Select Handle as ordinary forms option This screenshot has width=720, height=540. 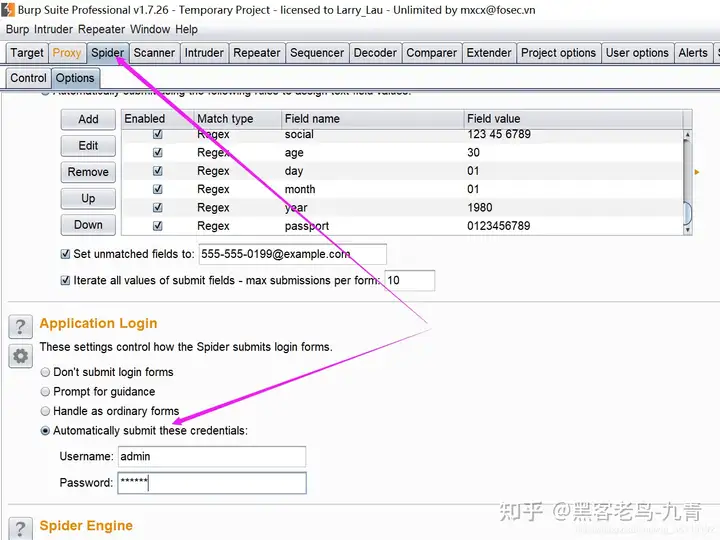[x=45, y=411]
